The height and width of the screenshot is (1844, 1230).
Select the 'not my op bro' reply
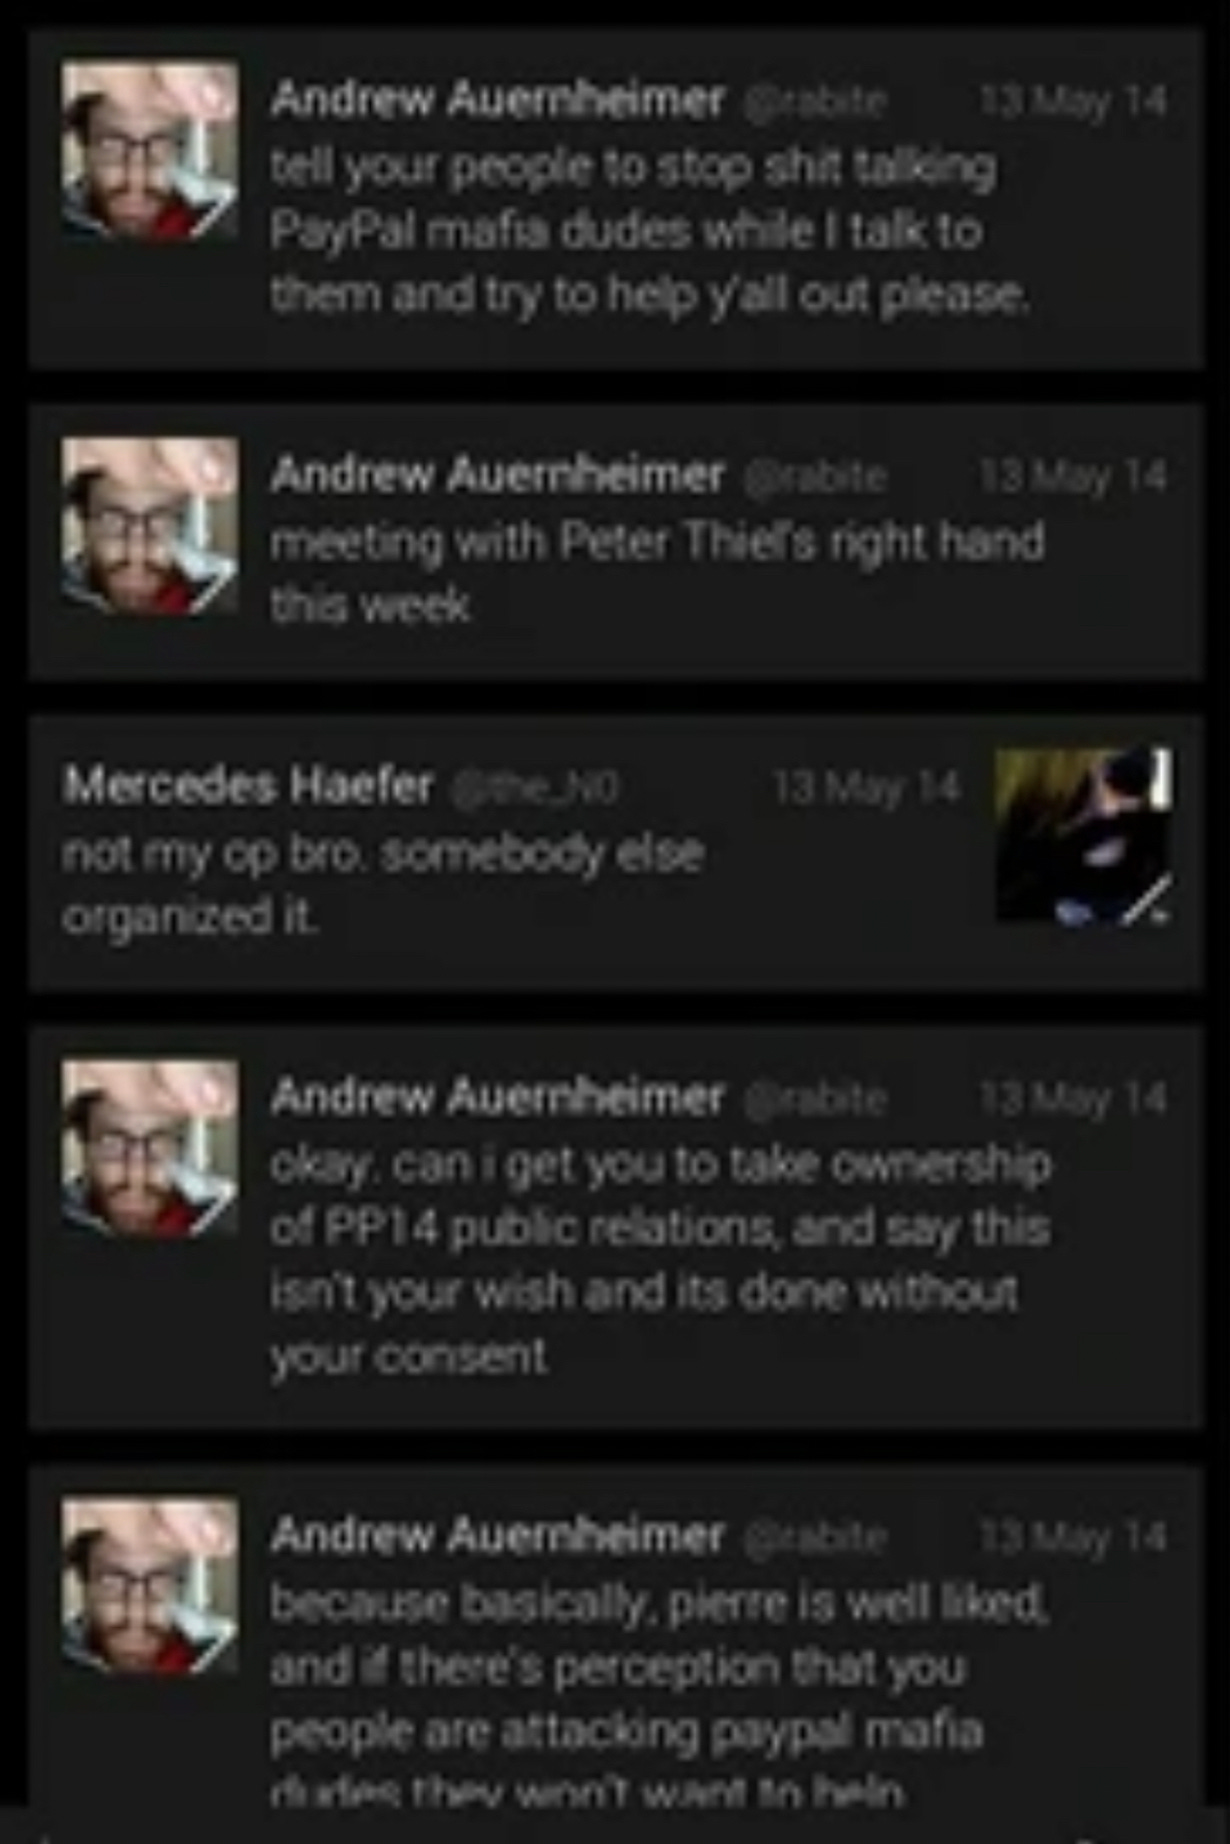tap(615, 853)
